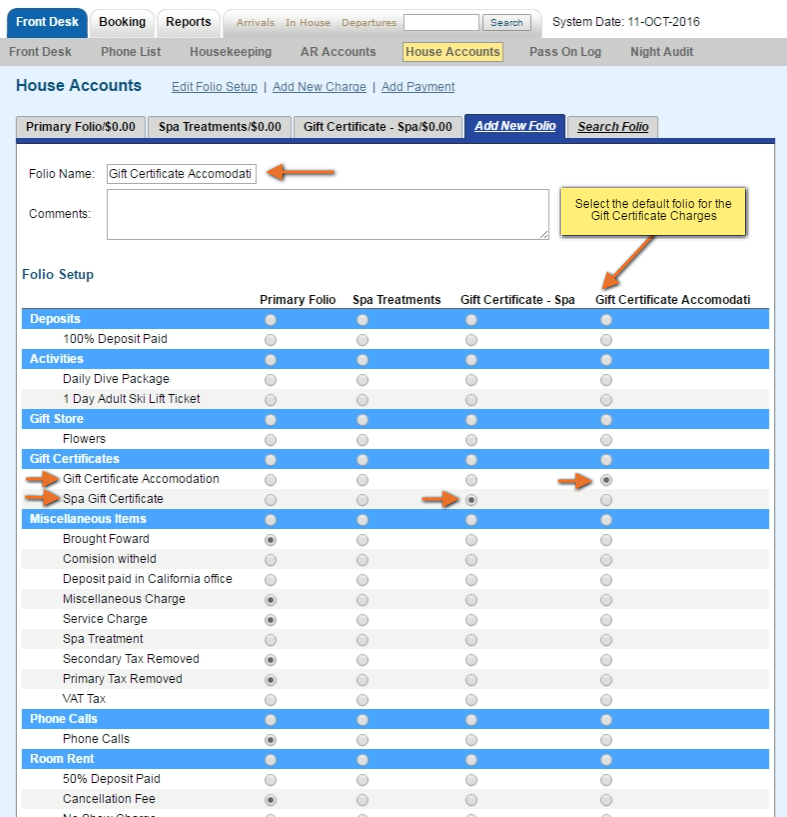Image resolution: width=787 pixels, height=817 pixels.
Task: Select Primary Folio for Deposits category
Action: [270, 320]
